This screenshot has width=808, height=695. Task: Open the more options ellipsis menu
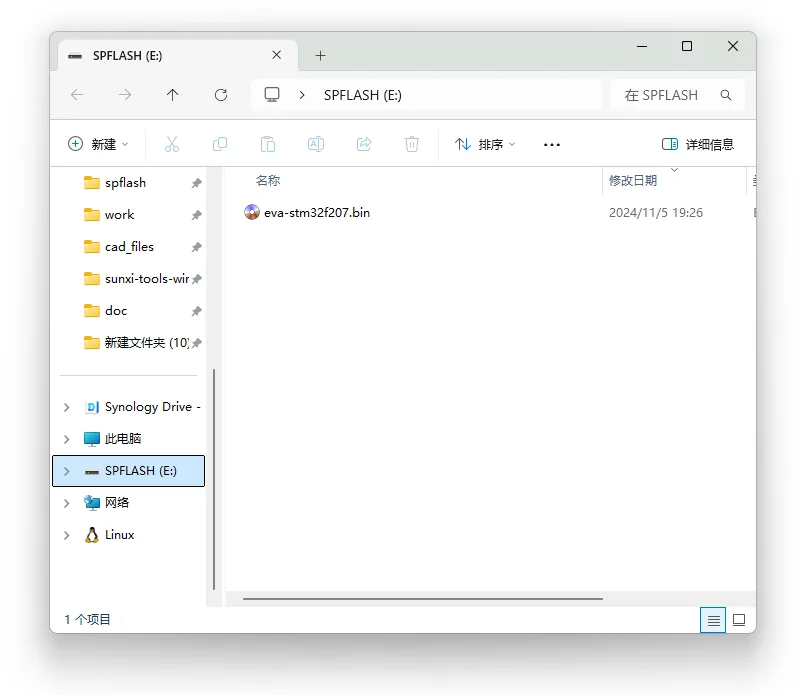point(552,145)
